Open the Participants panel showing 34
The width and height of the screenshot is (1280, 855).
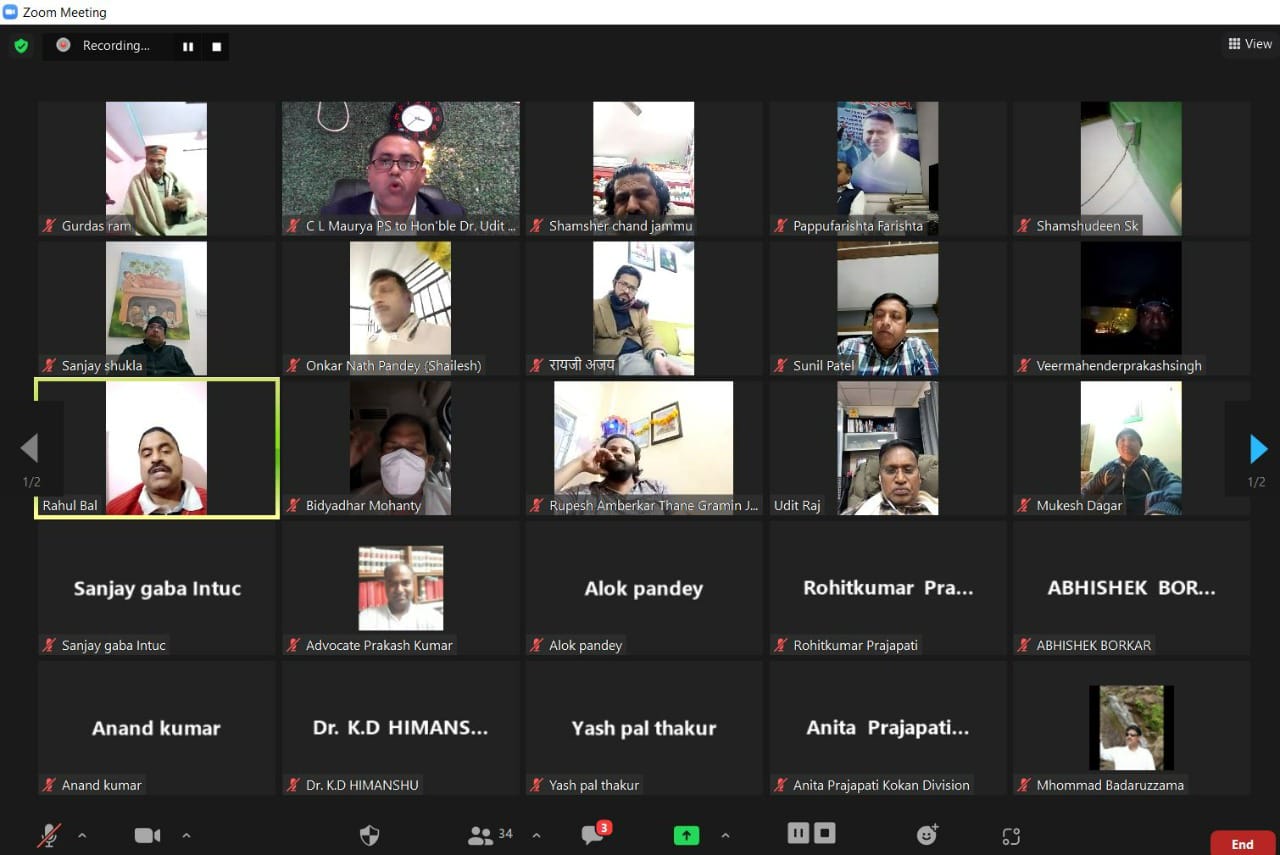[x=490, y=835]
